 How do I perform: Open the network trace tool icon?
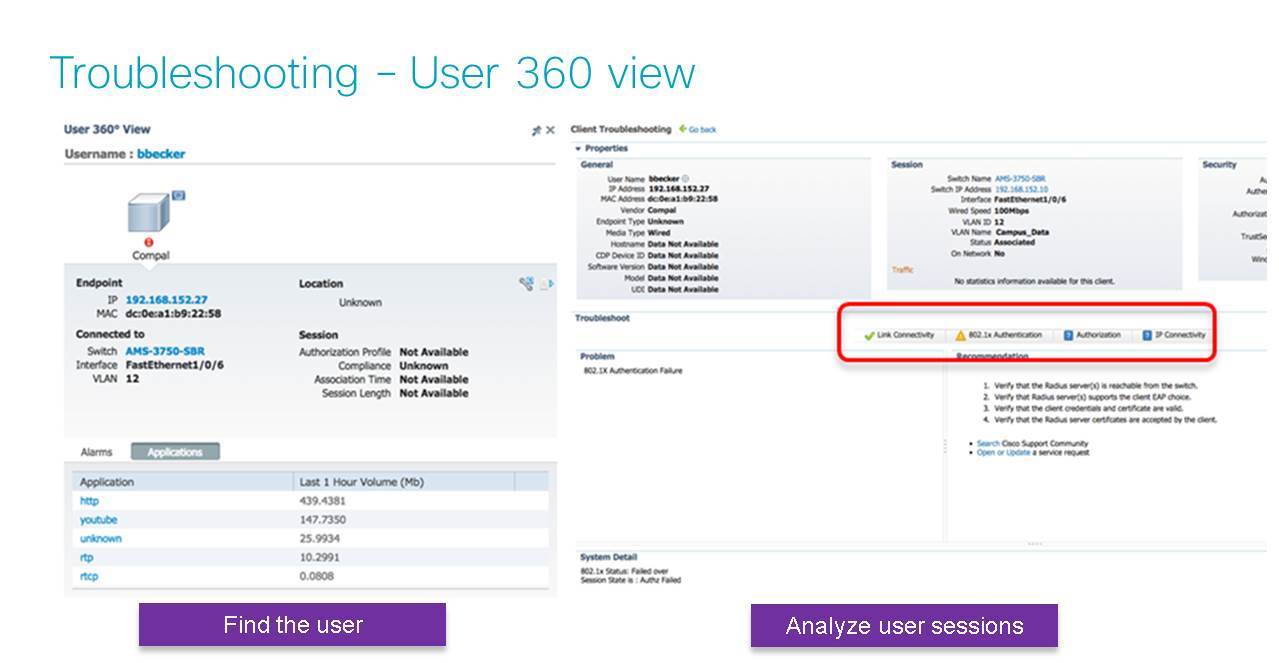click(x=526, y=284)
